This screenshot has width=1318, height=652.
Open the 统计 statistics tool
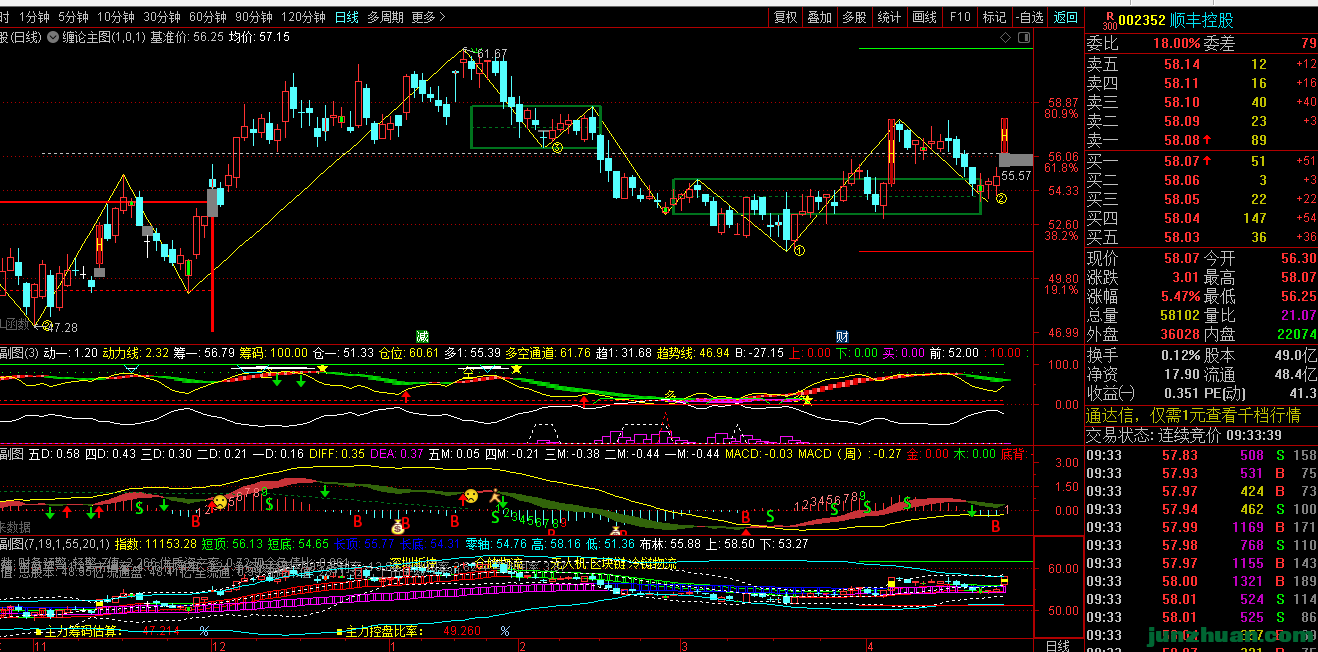click(889, 17)
